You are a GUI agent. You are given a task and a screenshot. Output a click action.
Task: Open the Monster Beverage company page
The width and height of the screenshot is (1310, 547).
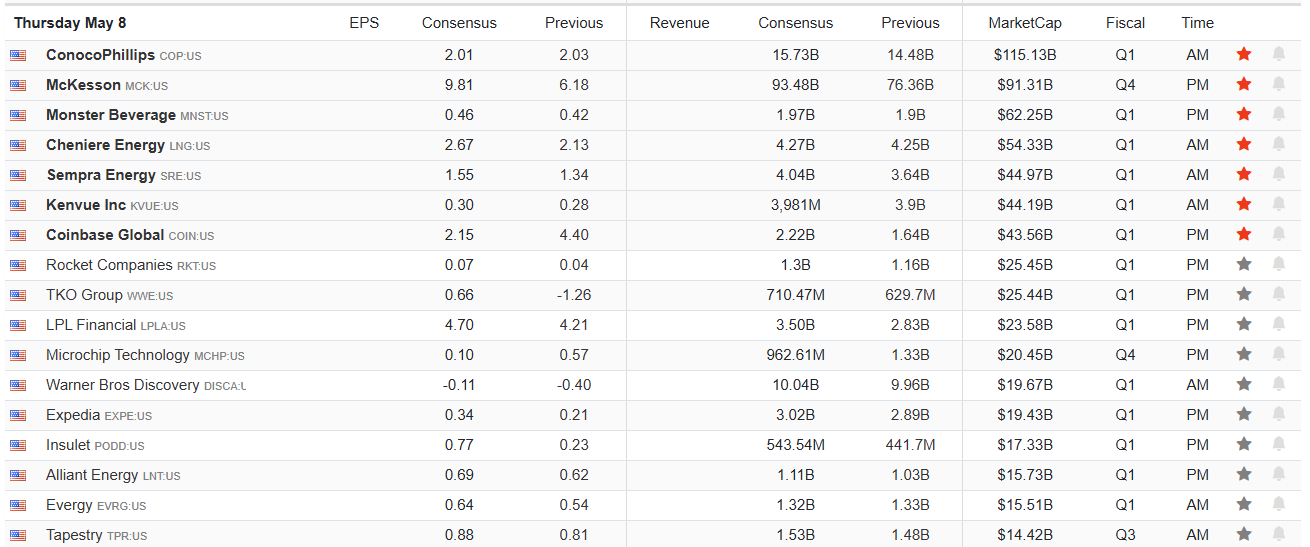pyautogui.click(x=111, y=115)
